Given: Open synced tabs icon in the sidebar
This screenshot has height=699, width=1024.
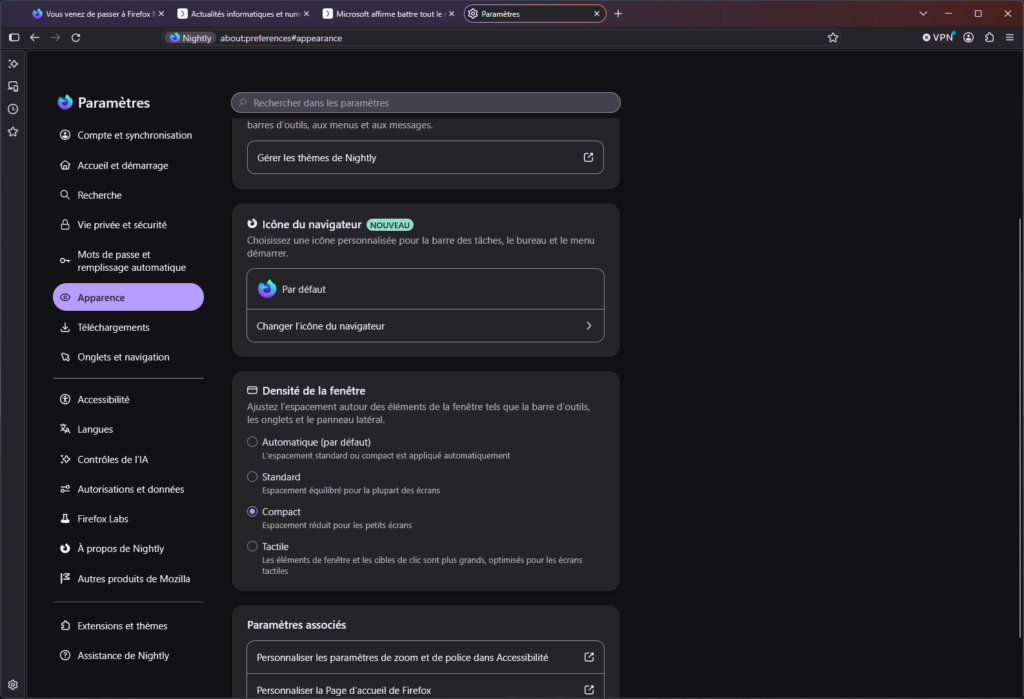Looking at the screenshot, I should click(13, 86).
